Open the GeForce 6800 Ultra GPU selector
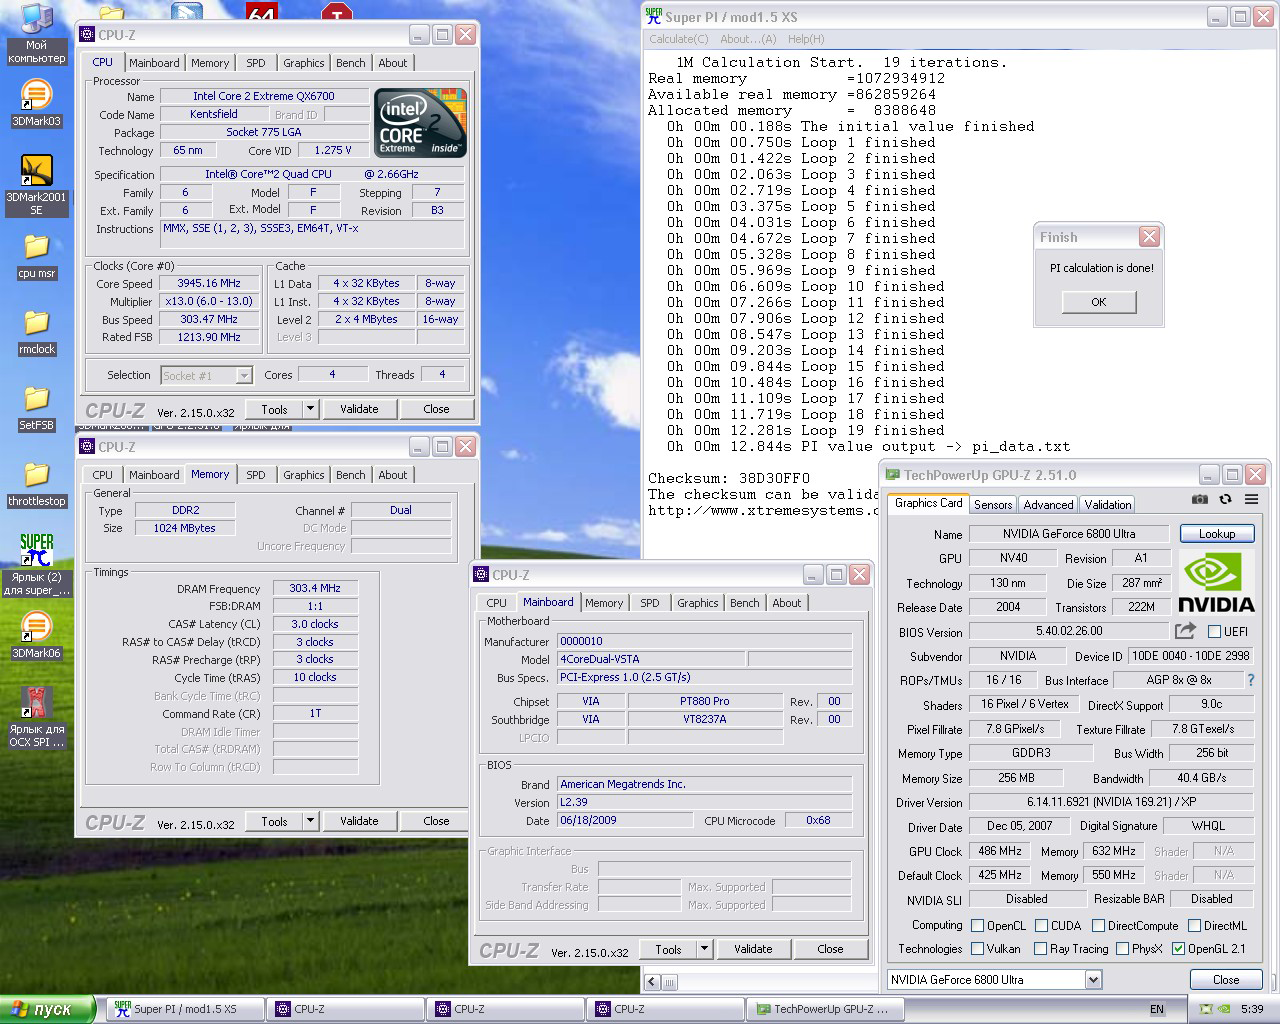 (994, 979)
